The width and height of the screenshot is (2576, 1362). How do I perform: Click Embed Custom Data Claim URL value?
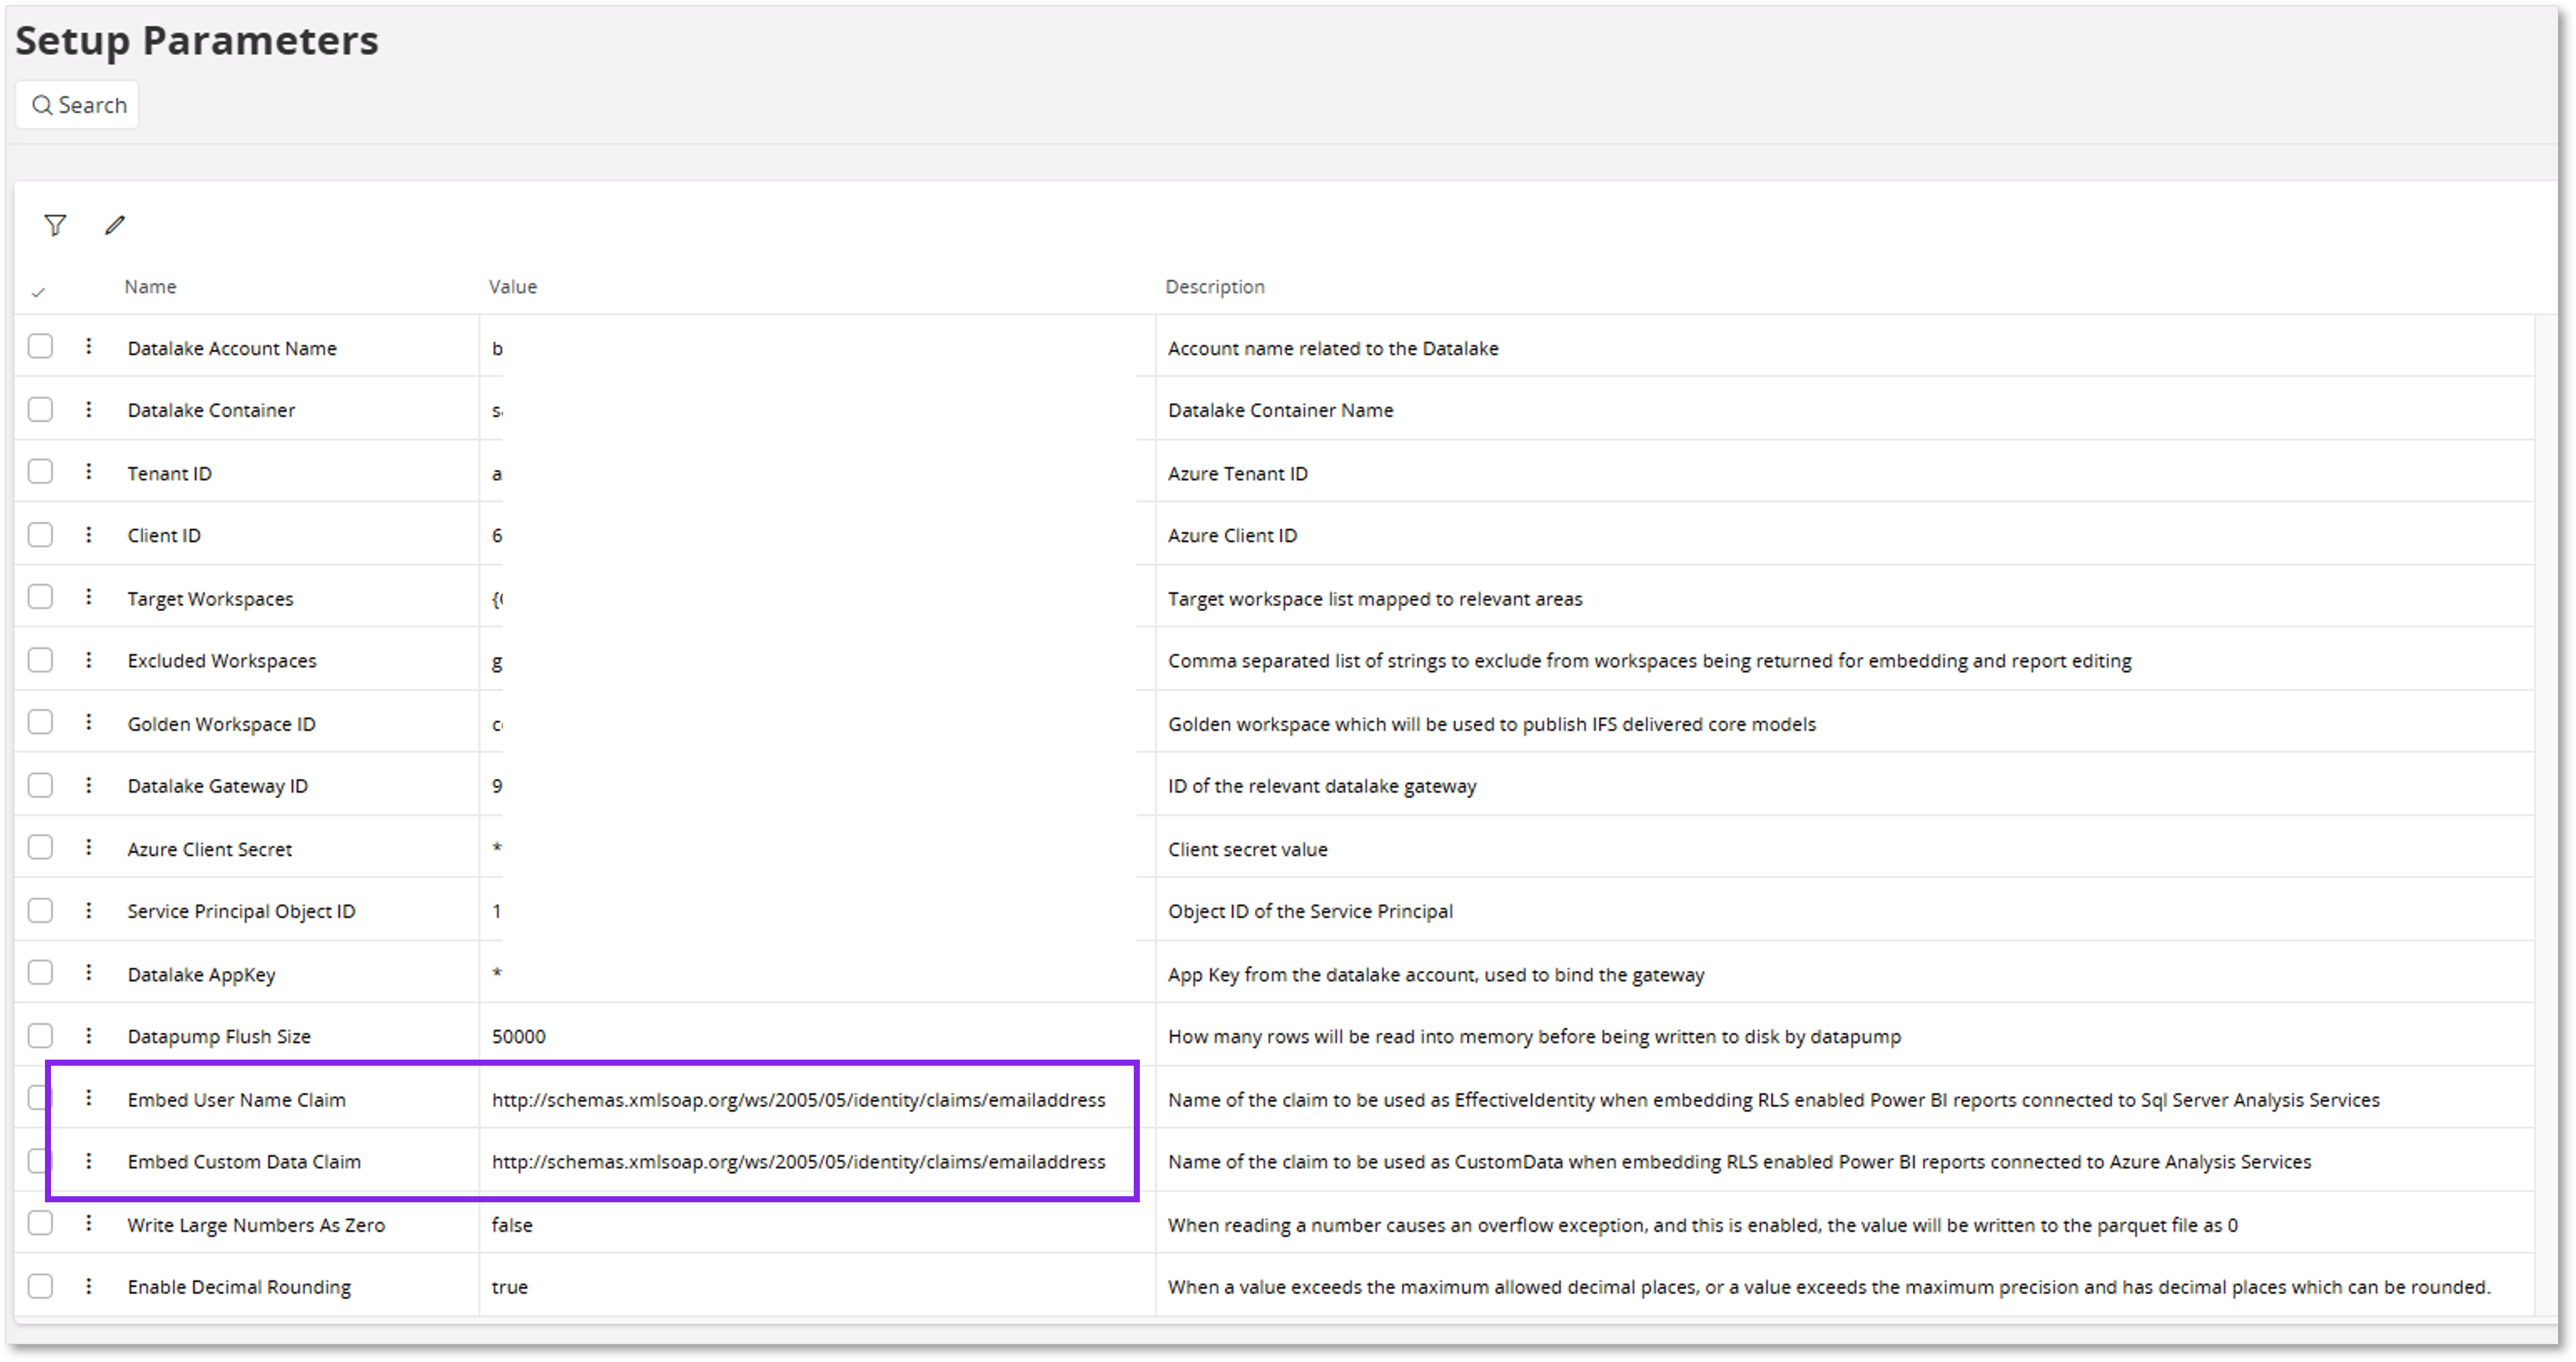[x=798, y=1162]
